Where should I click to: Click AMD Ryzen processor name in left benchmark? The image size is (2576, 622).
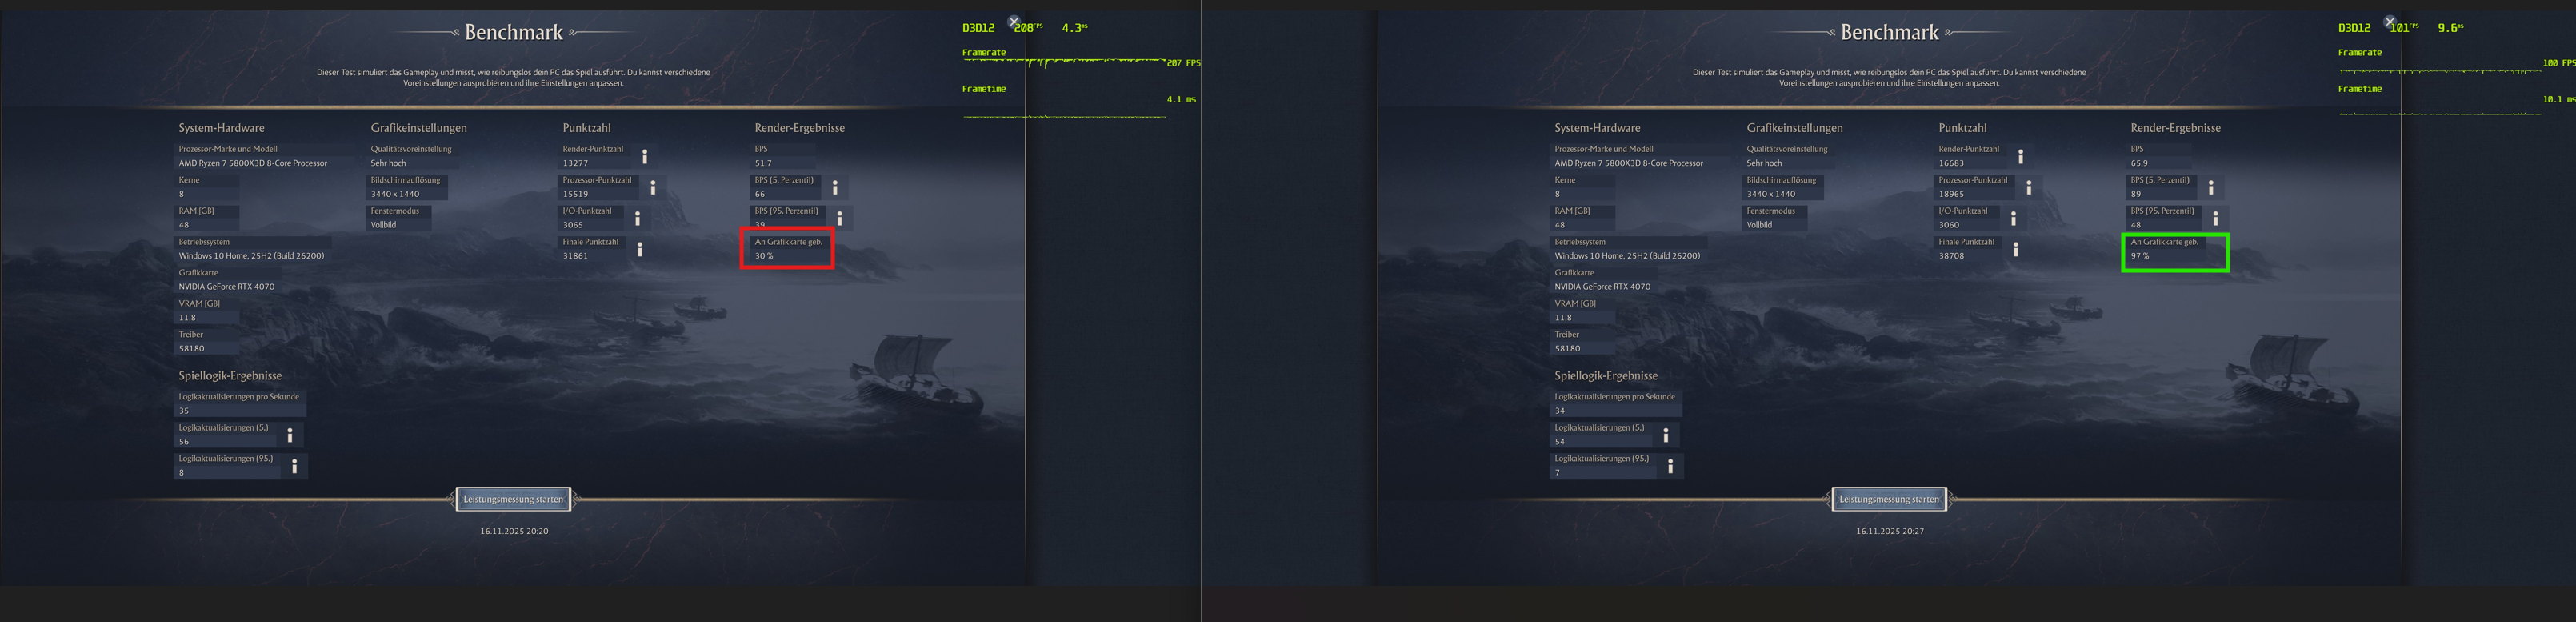(253, 163)
